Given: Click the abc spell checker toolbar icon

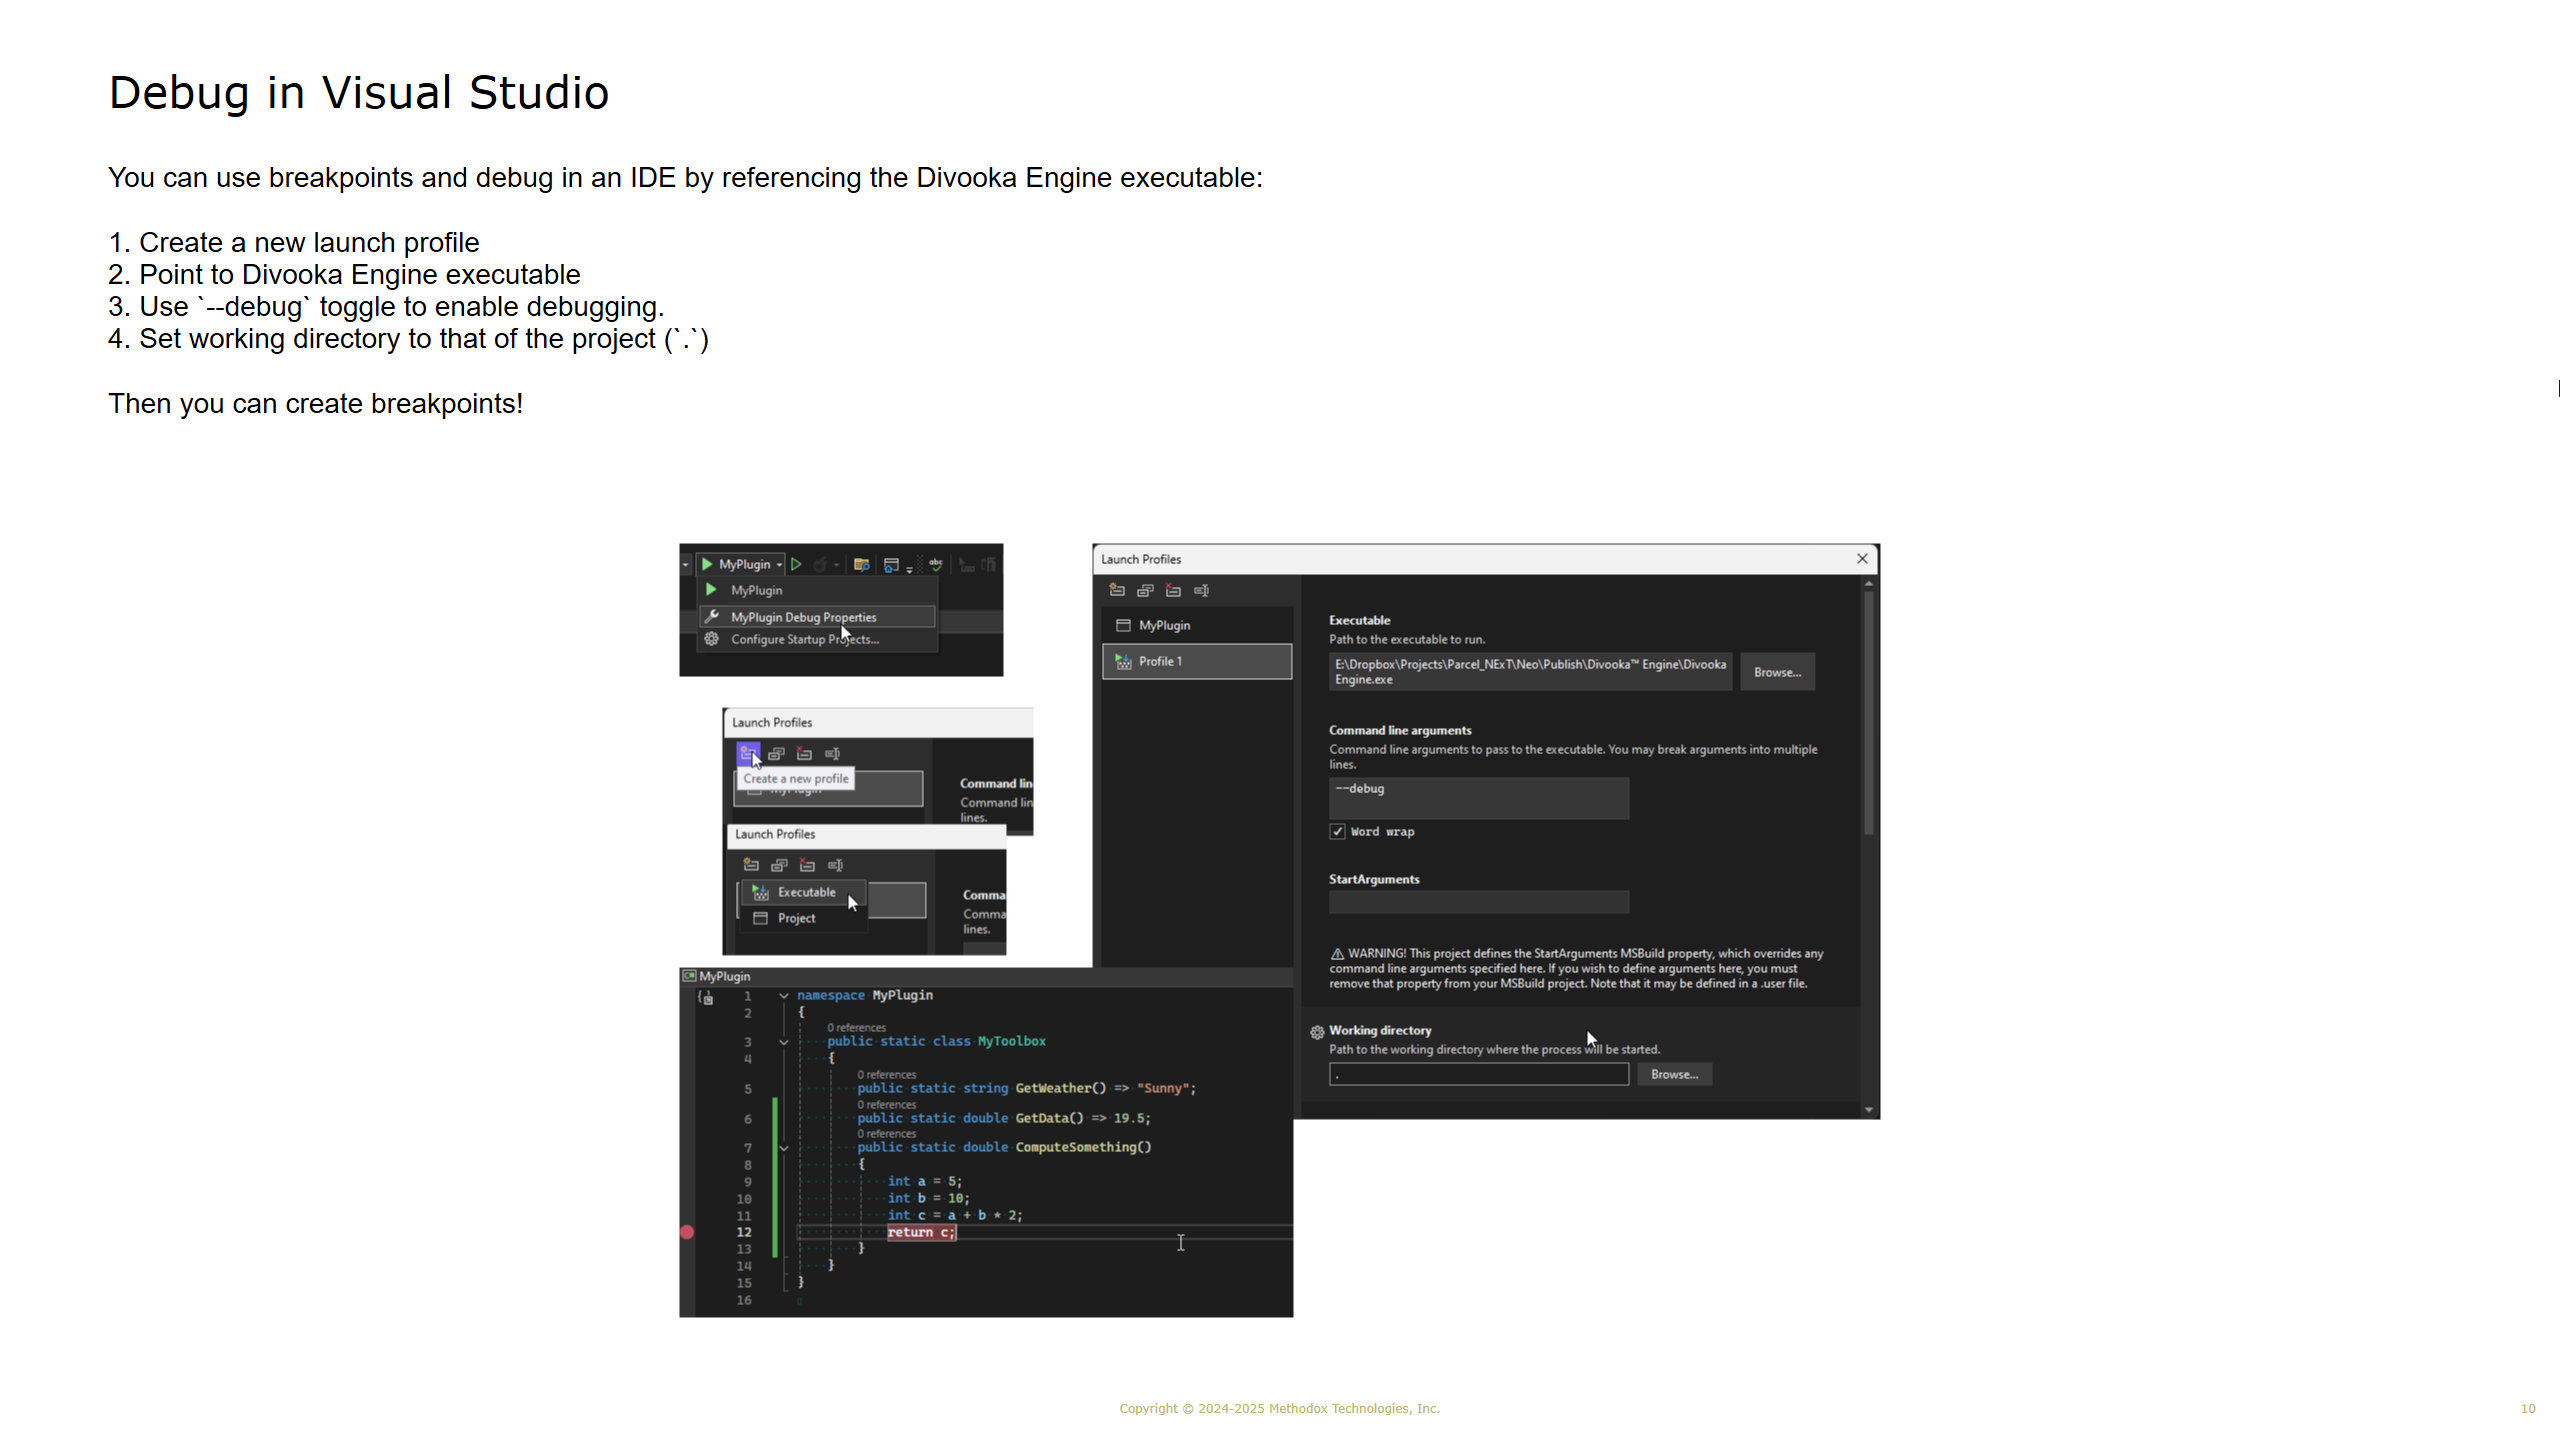Looking at the screenshot, I should click(x=935, y=564).
